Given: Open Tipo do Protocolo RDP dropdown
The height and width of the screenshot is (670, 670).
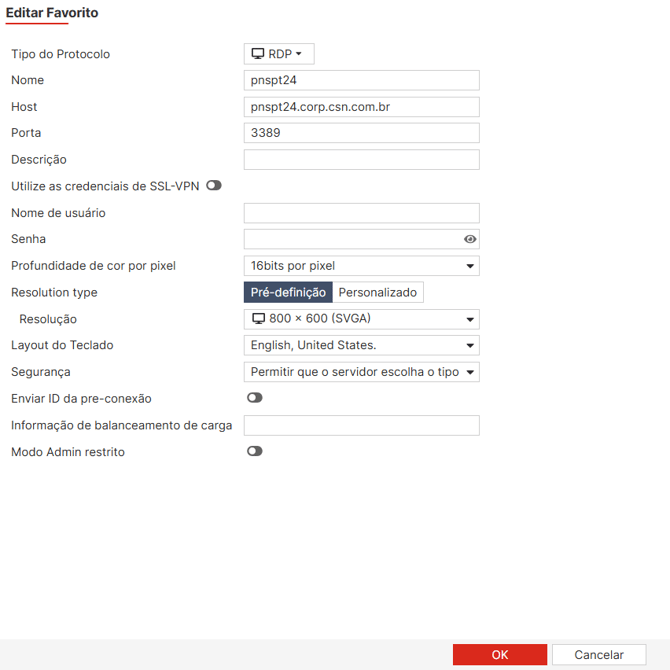Looking at the screenshot, I should (x=279, y=54).
